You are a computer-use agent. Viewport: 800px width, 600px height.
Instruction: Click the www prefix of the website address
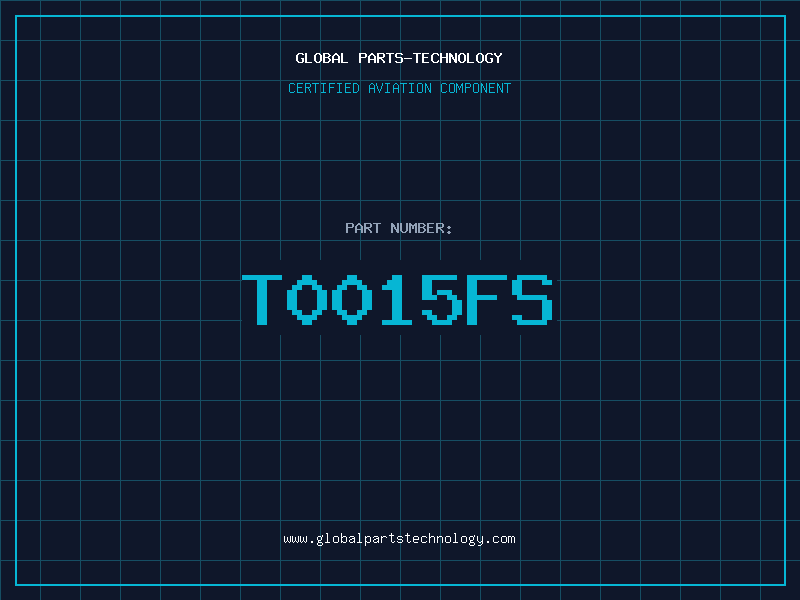click(295, 539)
